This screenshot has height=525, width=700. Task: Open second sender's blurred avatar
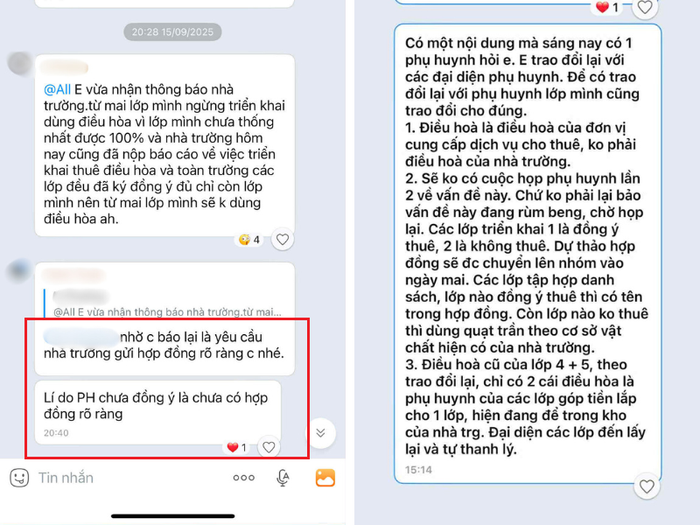click(x=19, y=271)
